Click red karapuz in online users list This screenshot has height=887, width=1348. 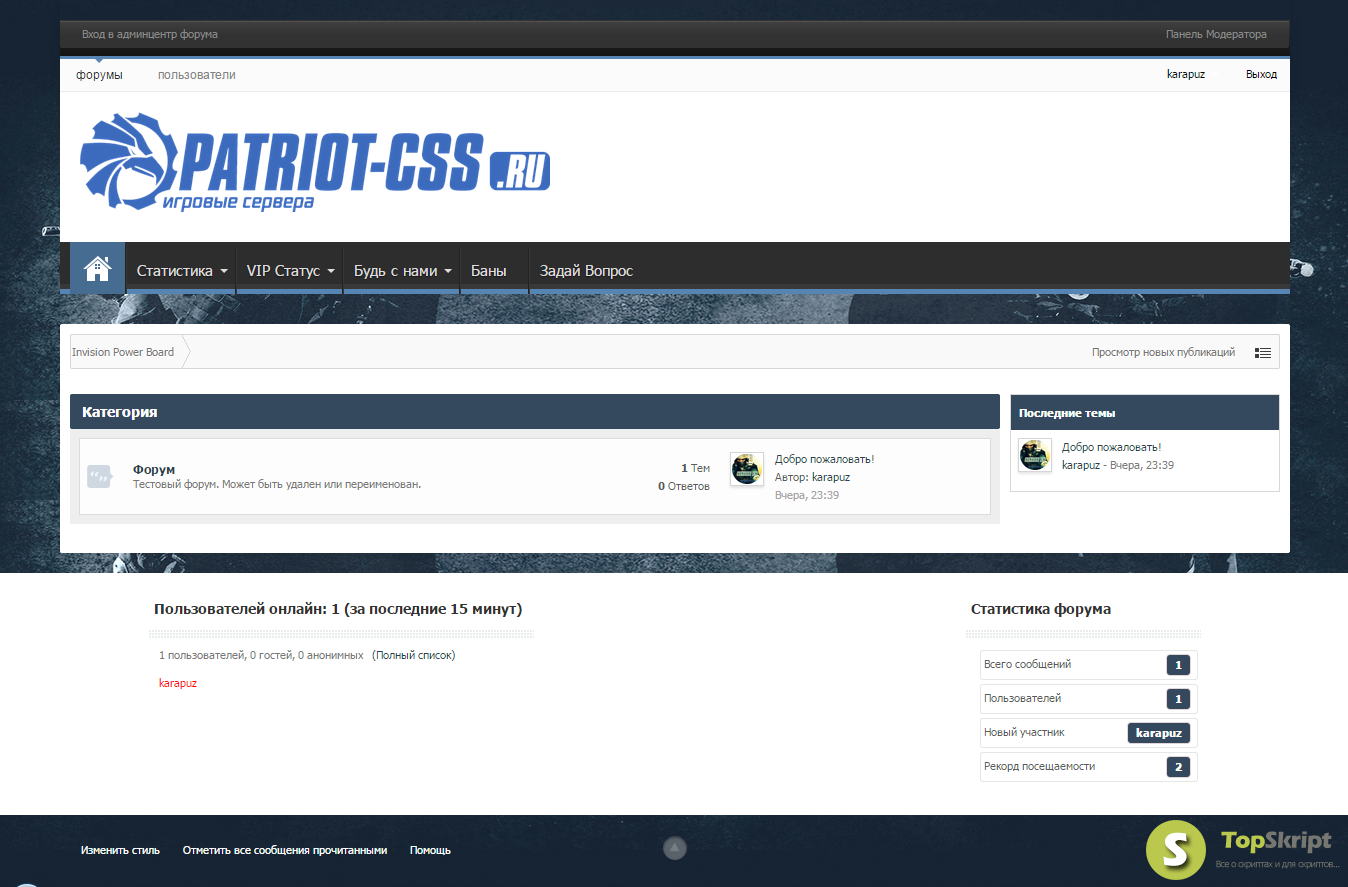(178, 683)
